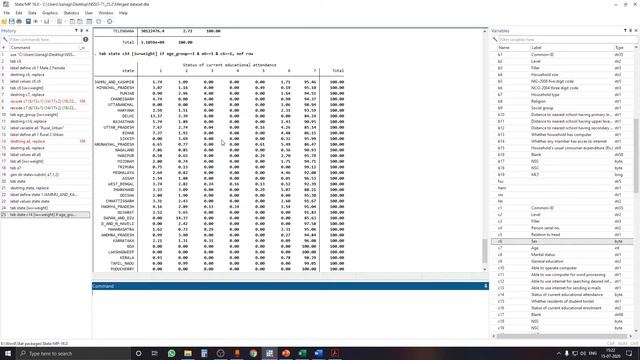
Task: Click the Variables panel horizontal scrollbar
Action: (562, 336)
